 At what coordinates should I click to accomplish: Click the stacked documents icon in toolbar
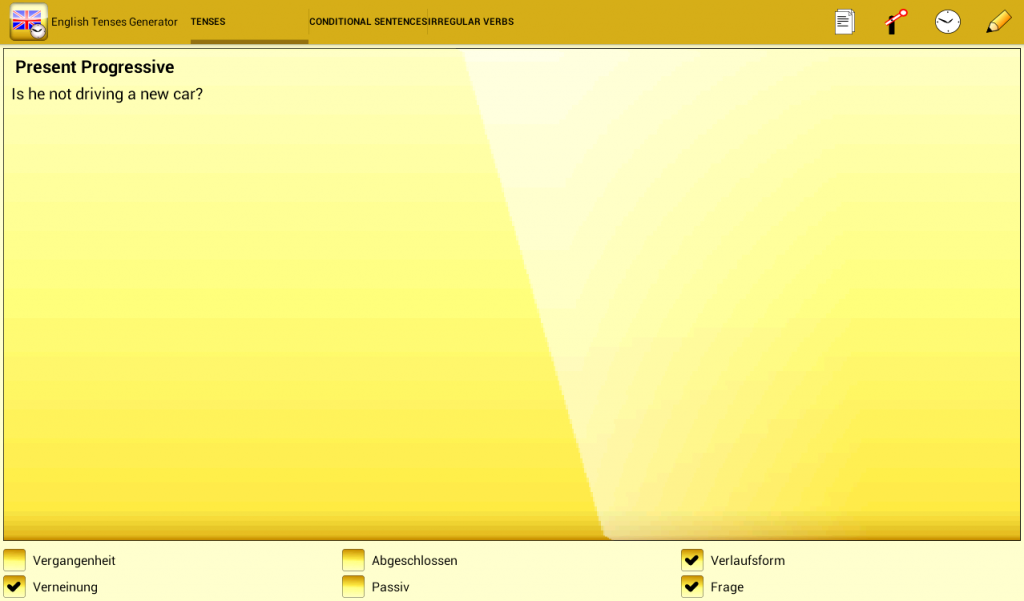[845, 22]
